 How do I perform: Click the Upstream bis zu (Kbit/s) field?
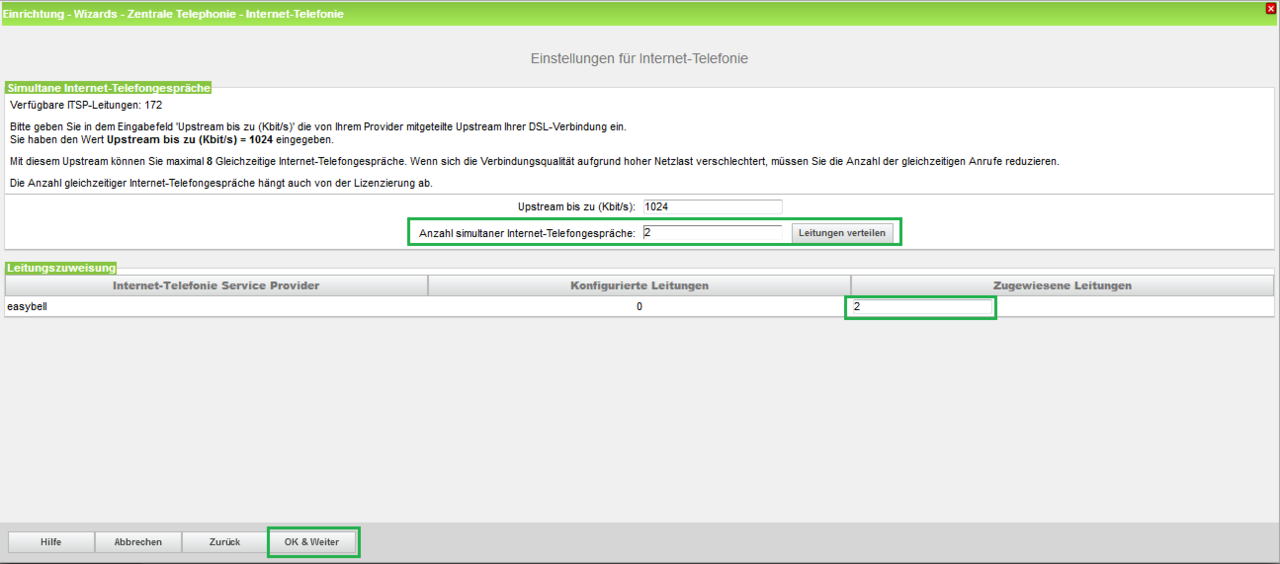point(712,207)
